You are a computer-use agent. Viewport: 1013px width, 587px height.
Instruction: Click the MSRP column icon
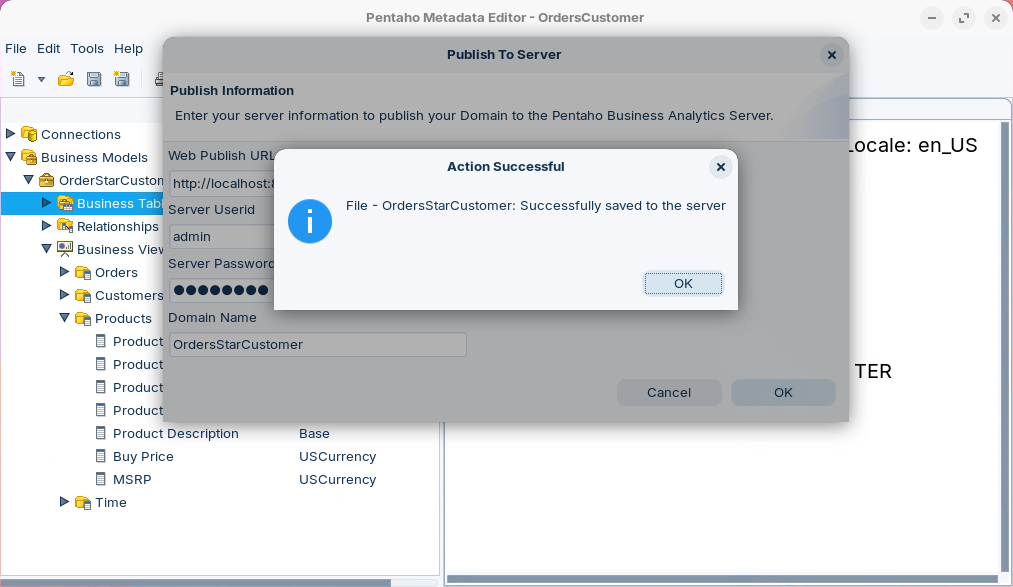pos(100,479)
